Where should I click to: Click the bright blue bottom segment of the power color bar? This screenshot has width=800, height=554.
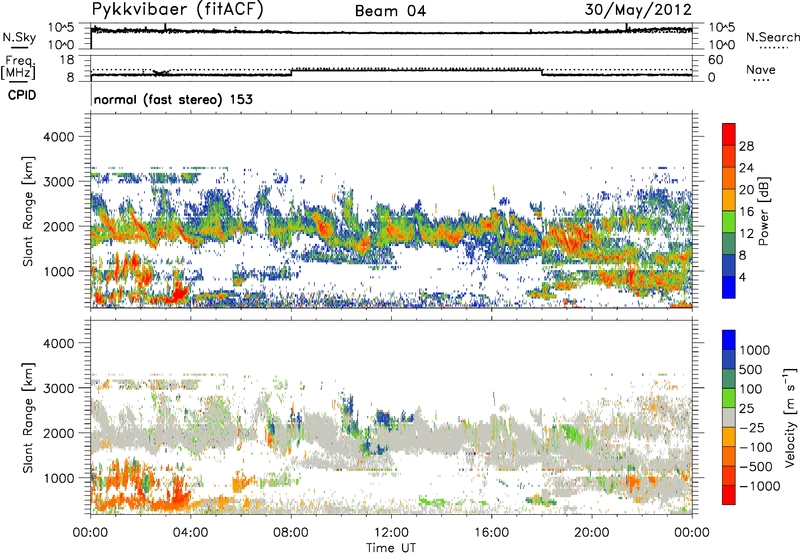(729, 288)
